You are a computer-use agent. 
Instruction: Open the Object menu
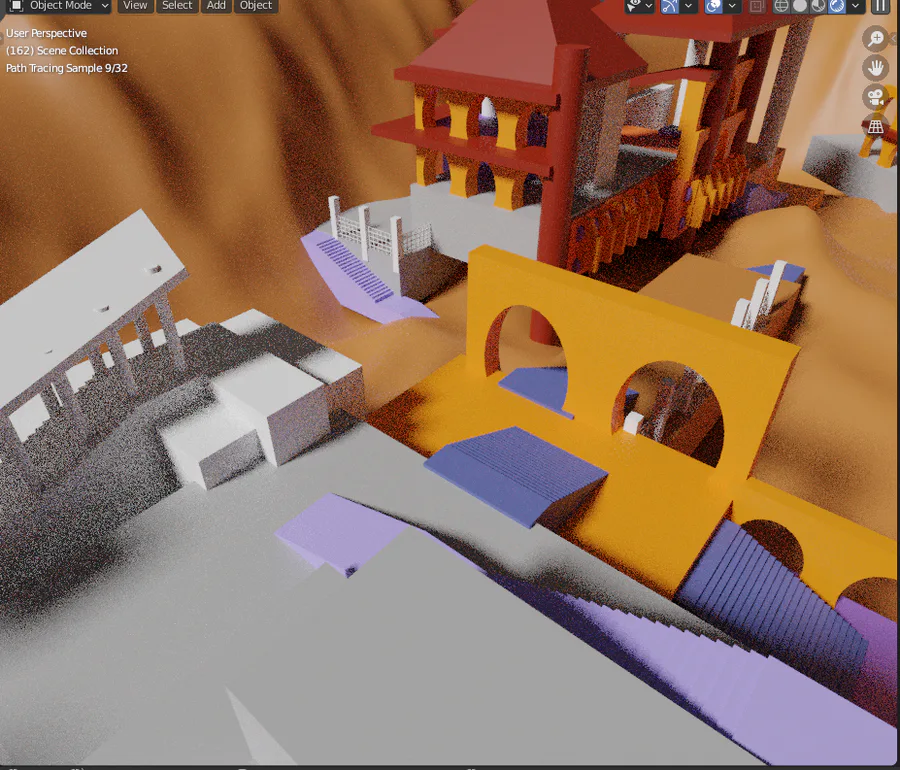point(255,6)
